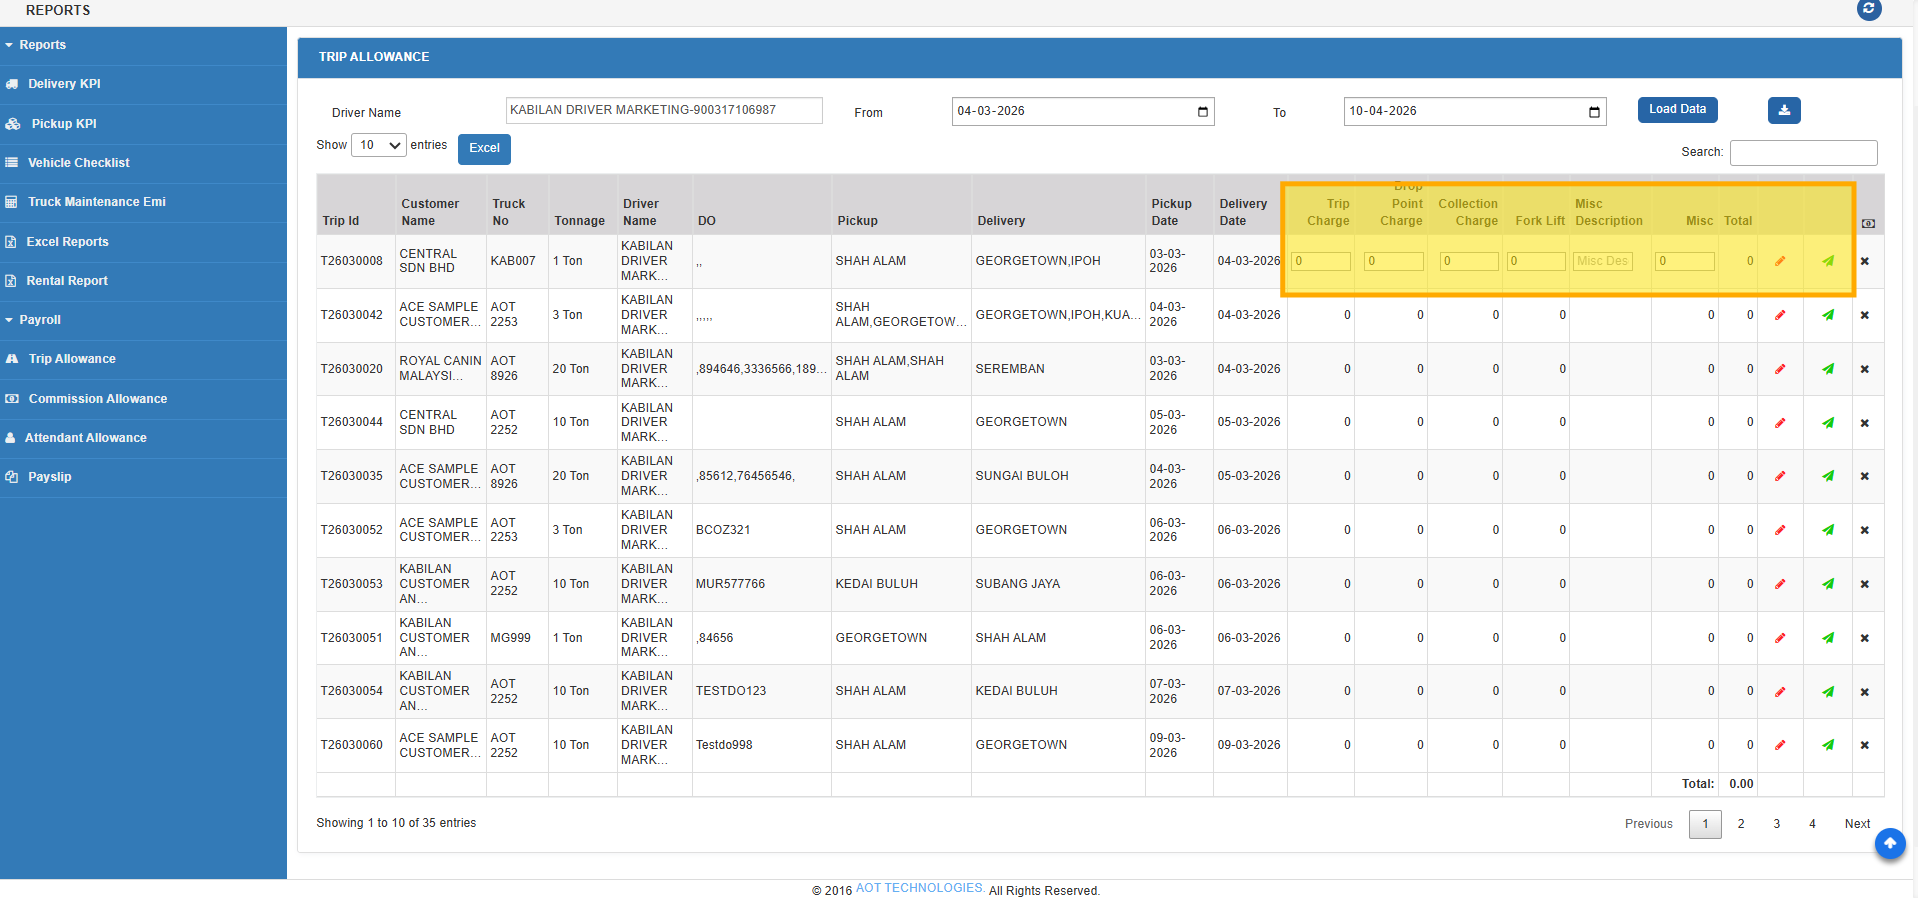
Task: Go to the Next page of entries
Action: coord(1857,824)
